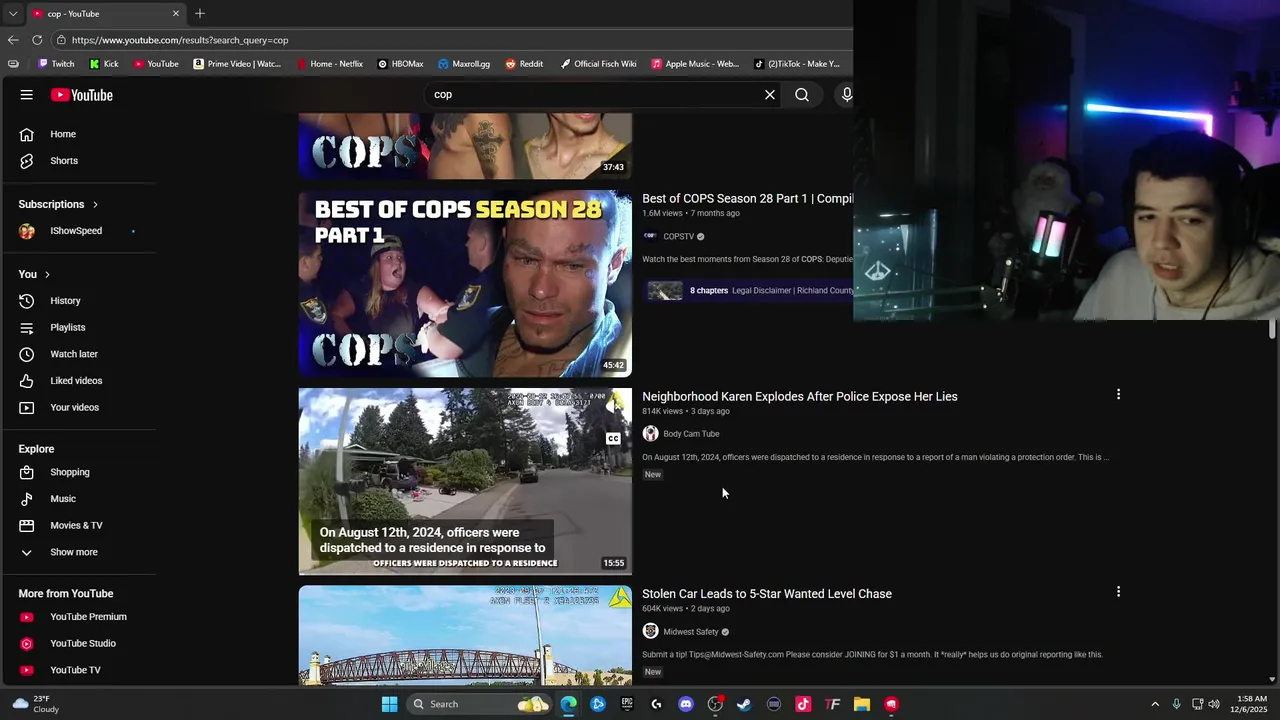Open Stolen Car Leads to 5-Star chase title

pos(767,594)
